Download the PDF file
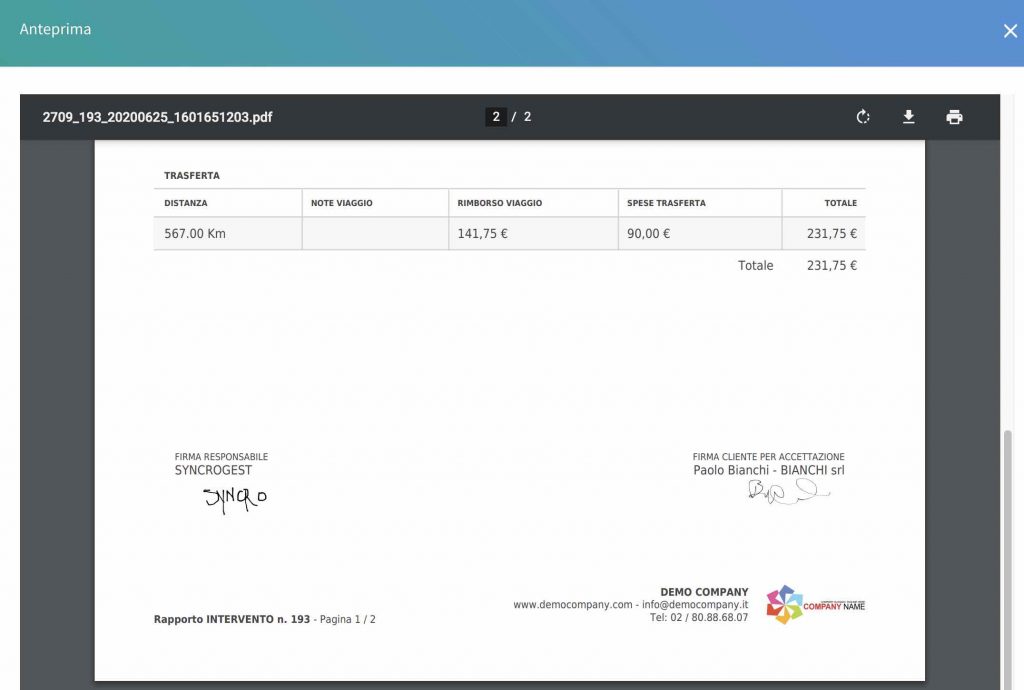The image size is (1024, 690). 908,117
